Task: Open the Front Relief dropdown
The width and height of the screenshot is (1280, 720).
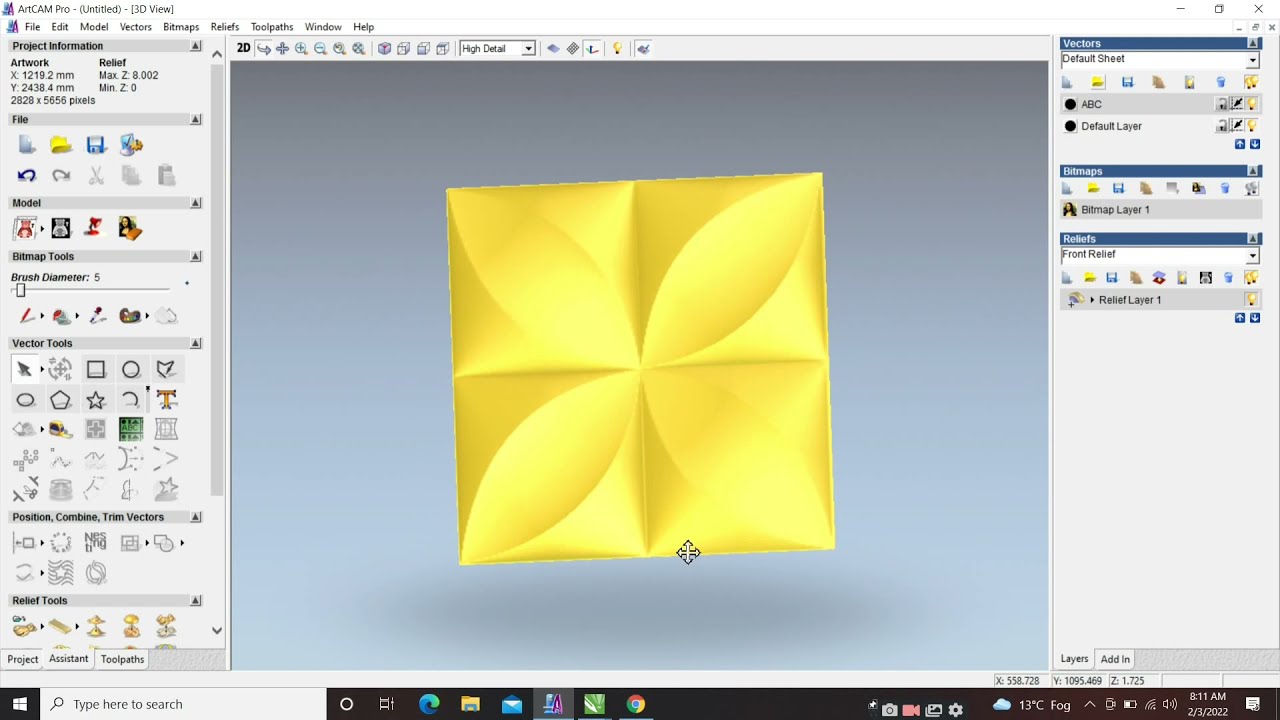Action: (x=1252, y=256)
